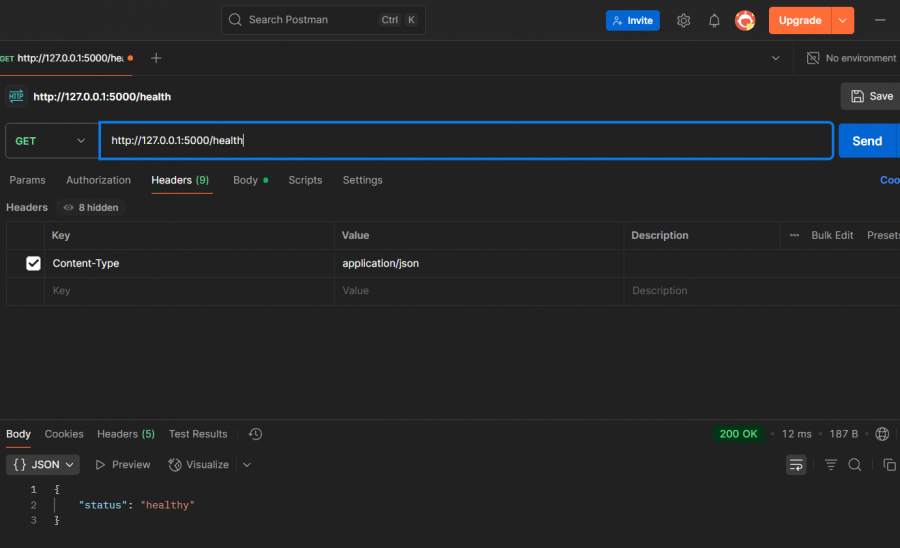This screenshot has height=548, width=900.
Task: Open the notifications bell
Action: [714, 20]
